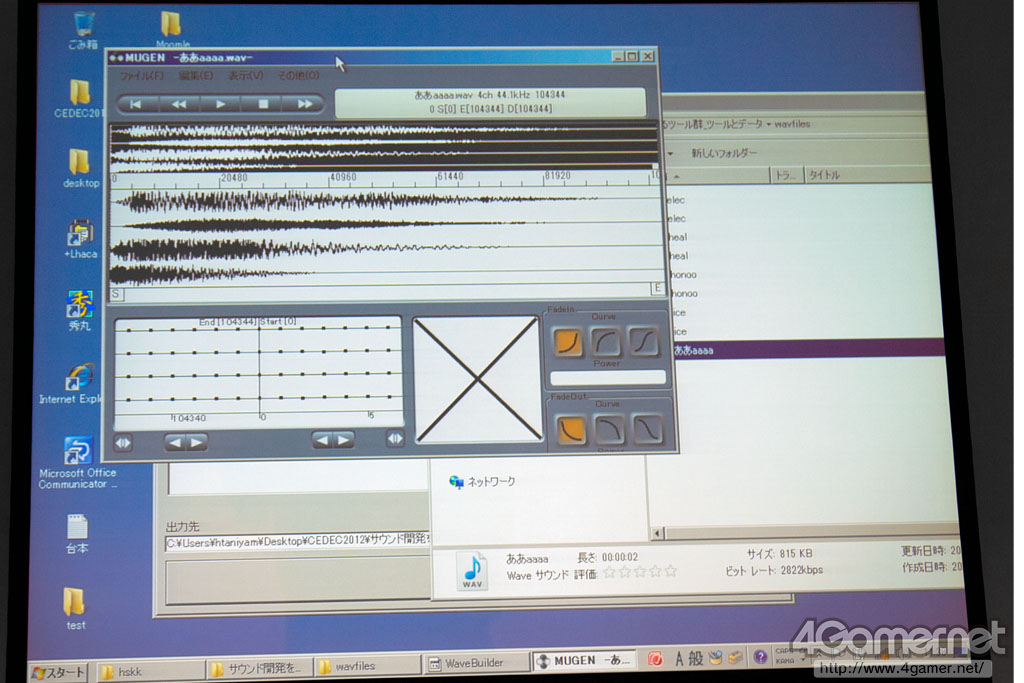Click the Explorer horizontal scrollbar left arrow
Screen dimensions: 1024x683
click(x=658, y=533)
